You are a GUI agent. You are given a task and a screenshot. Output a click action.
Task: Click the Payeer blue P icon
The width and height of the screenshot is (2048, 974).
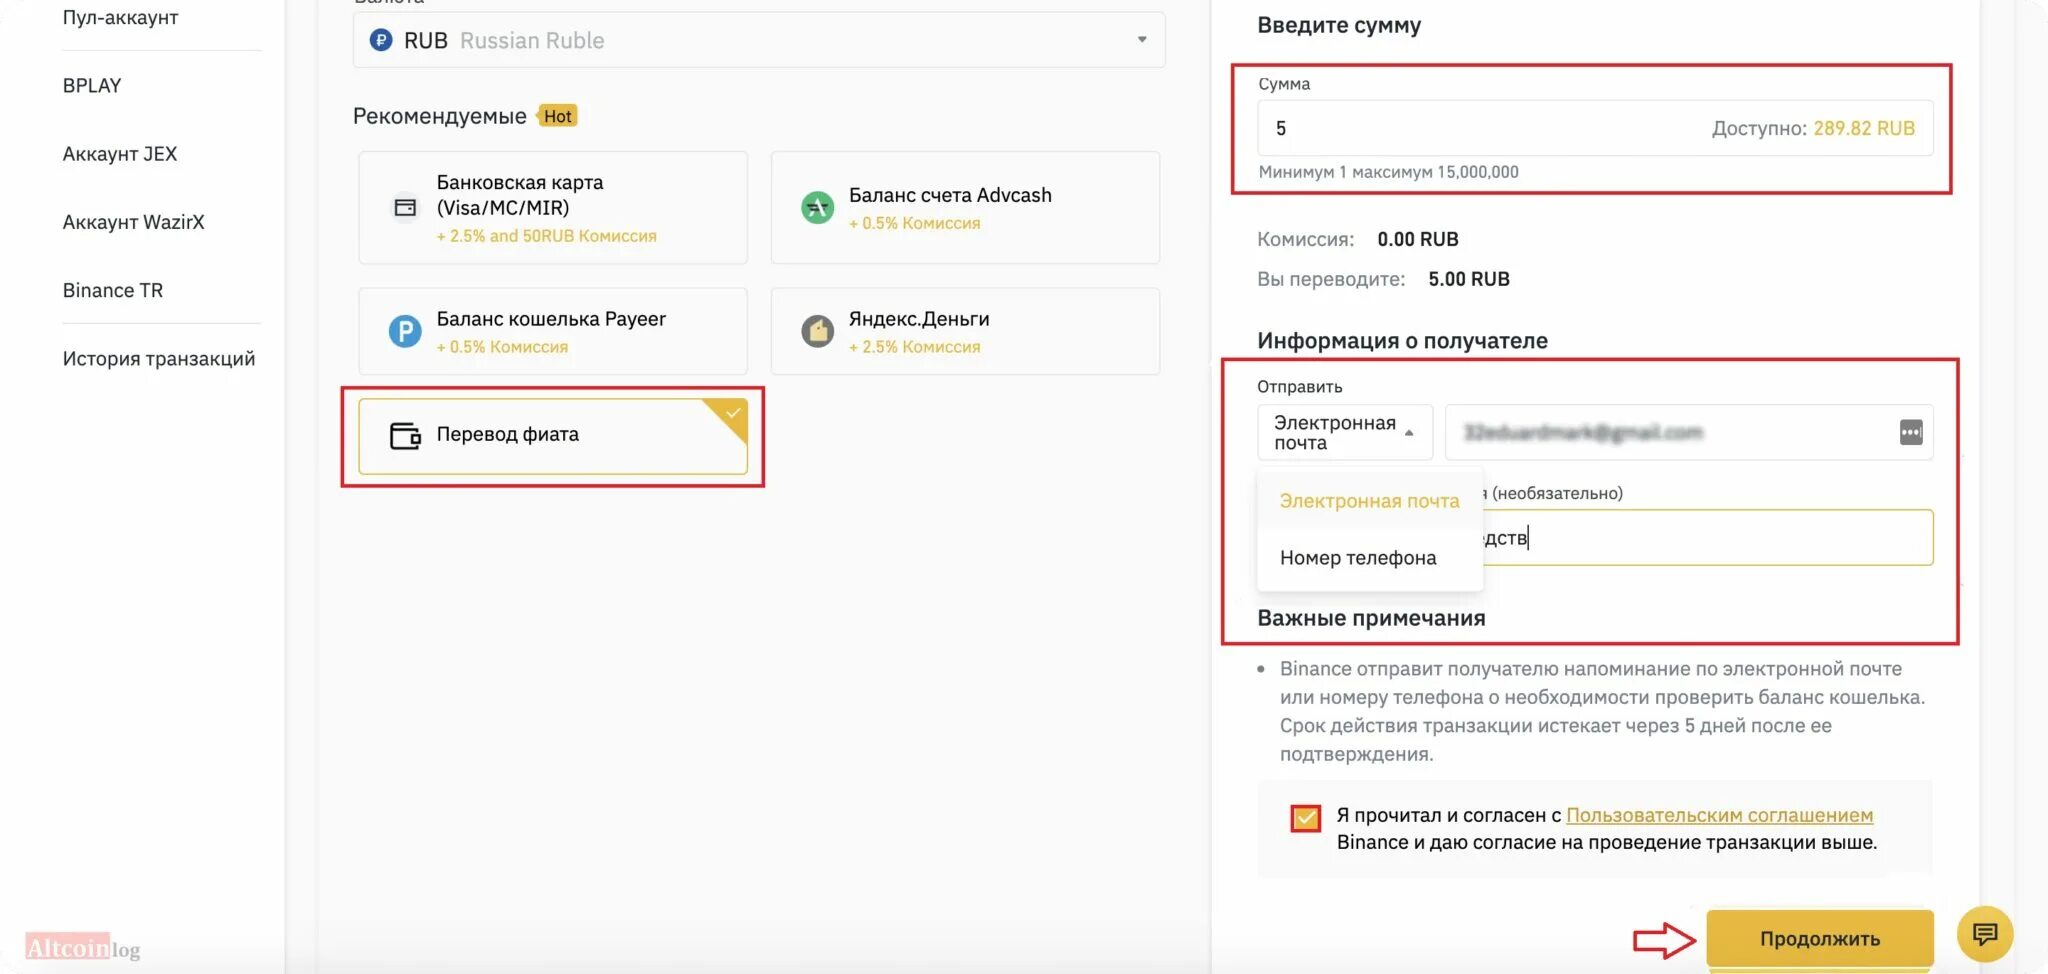pyautogui.click(x=405, y=331)
